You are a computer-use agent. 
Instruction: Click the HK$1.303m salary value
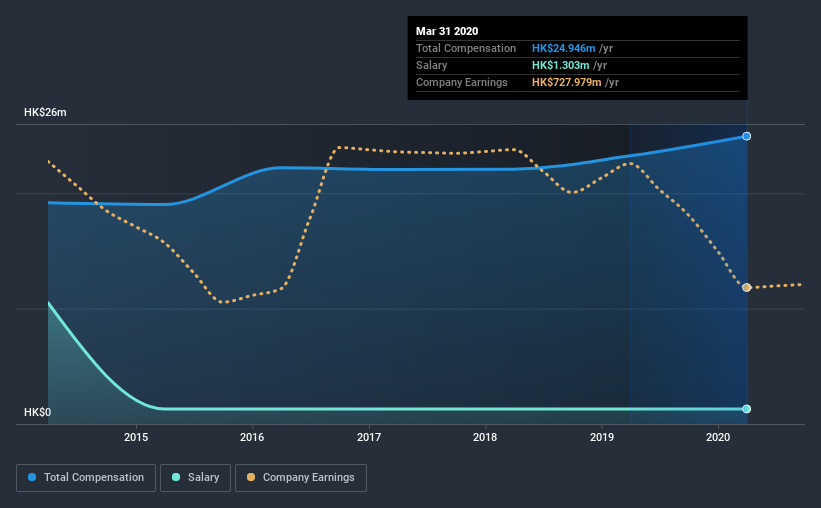coord(561,65)
